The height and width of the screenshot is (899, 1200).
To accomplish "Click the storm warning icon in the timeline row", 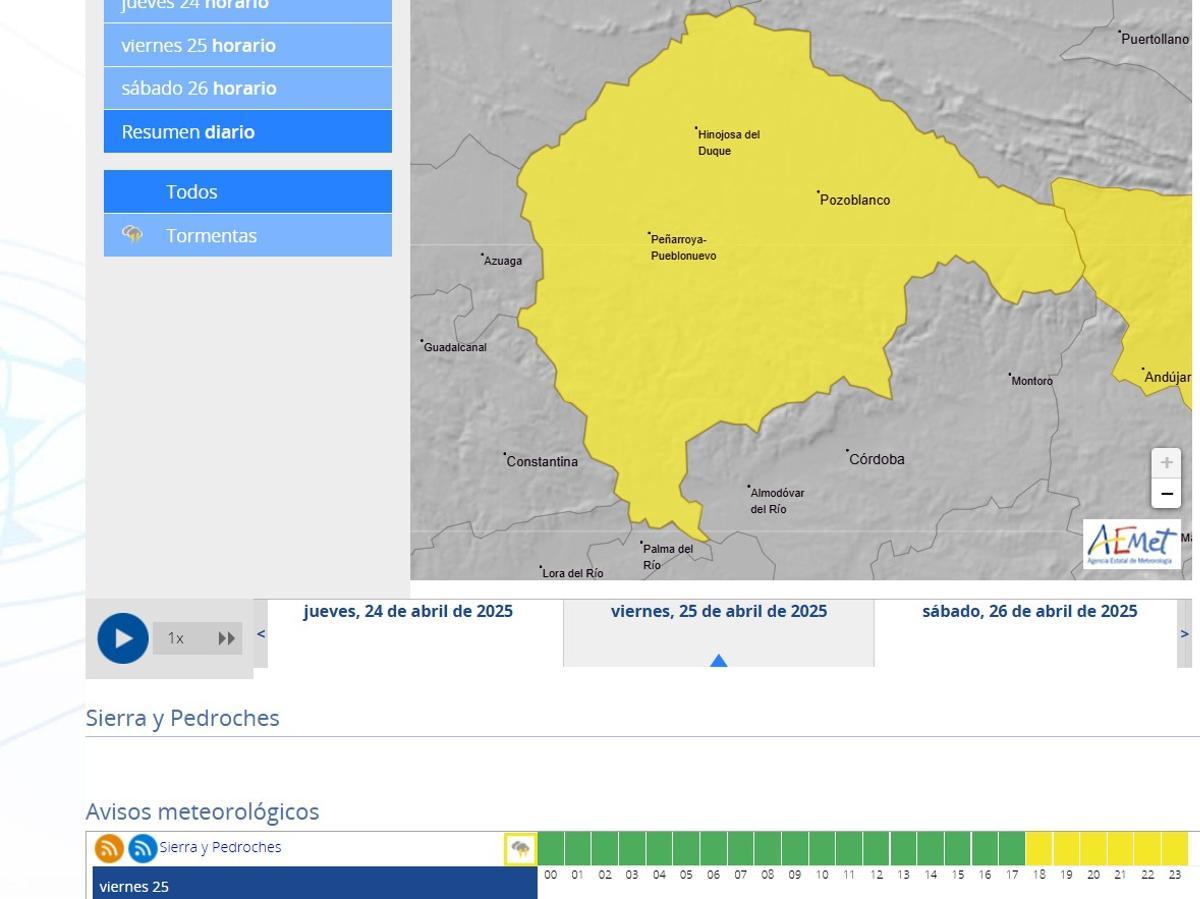I will [520, 849].
